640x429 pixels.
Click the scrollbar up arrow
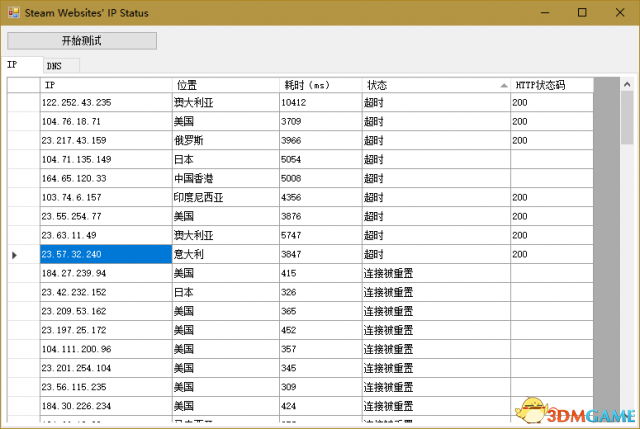tap(627, 84)
